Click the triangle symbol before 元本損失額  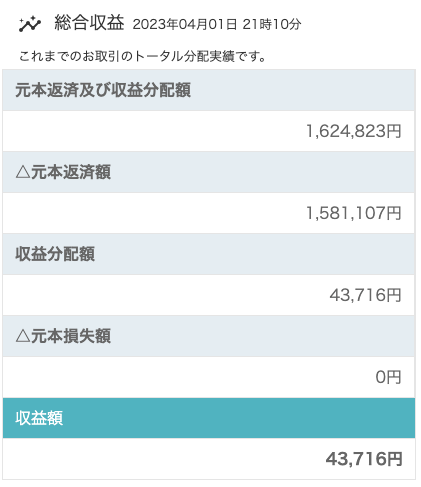[23, 336]
